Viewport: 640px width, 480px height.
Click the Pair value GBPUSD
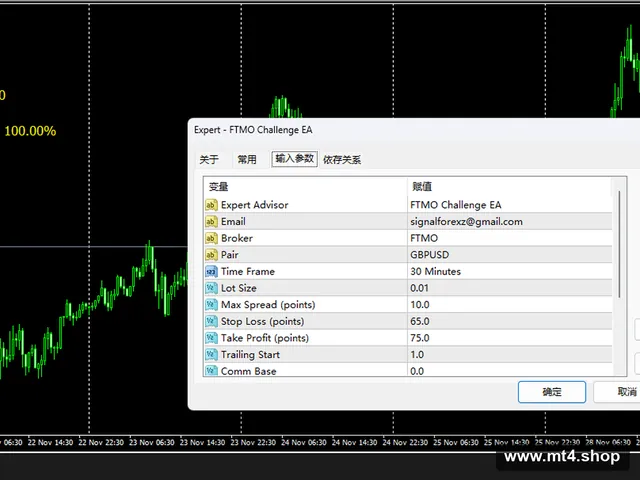pyautogui.click(x=429, y=255)
